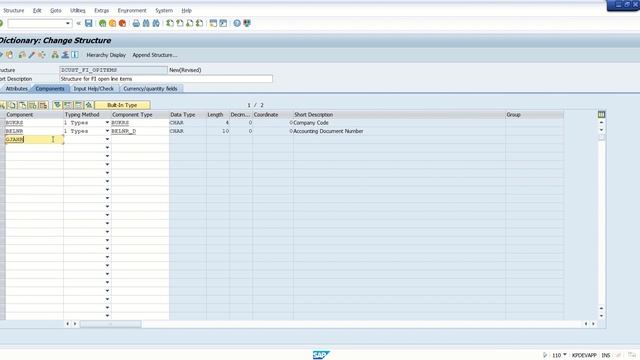This screenshot has width=640, height=360.
Task: Click the Short Description input field
Action: 166,79
